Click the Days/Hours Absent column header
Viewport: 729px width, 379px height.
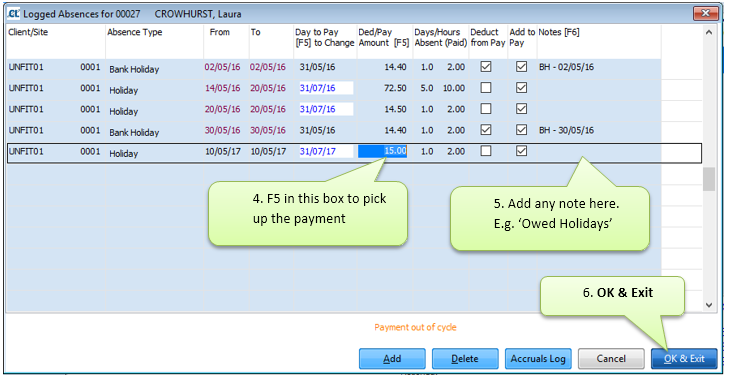(440, 38)
